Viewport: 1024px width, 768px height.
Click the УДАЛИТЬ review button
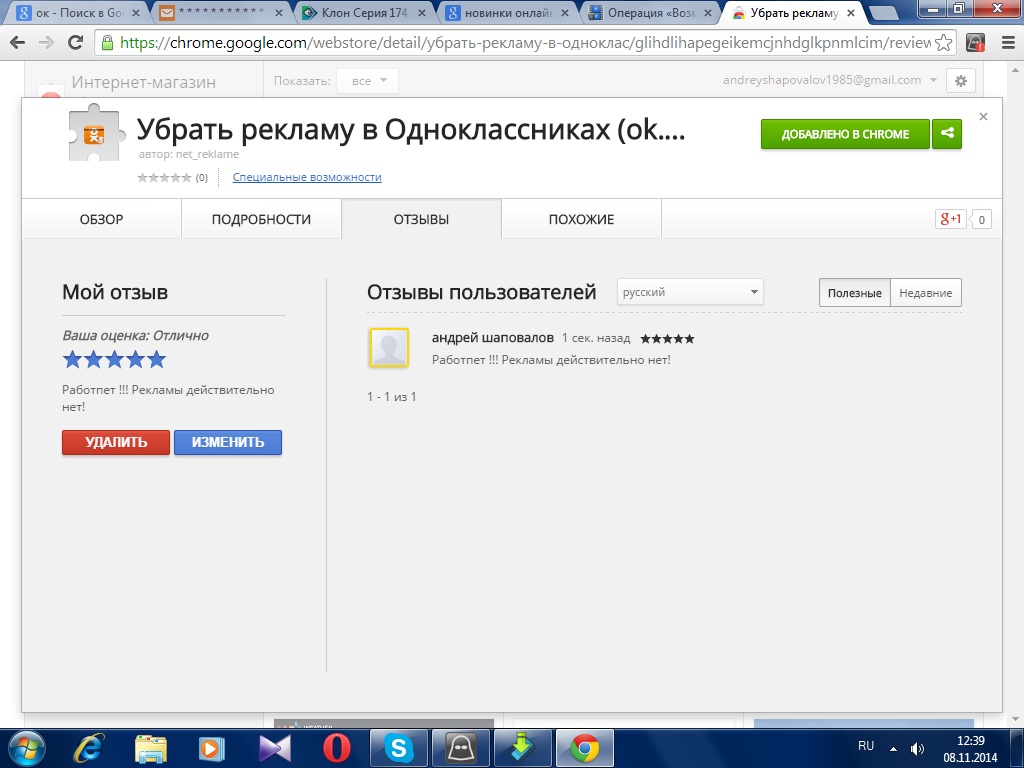(116, 442)
